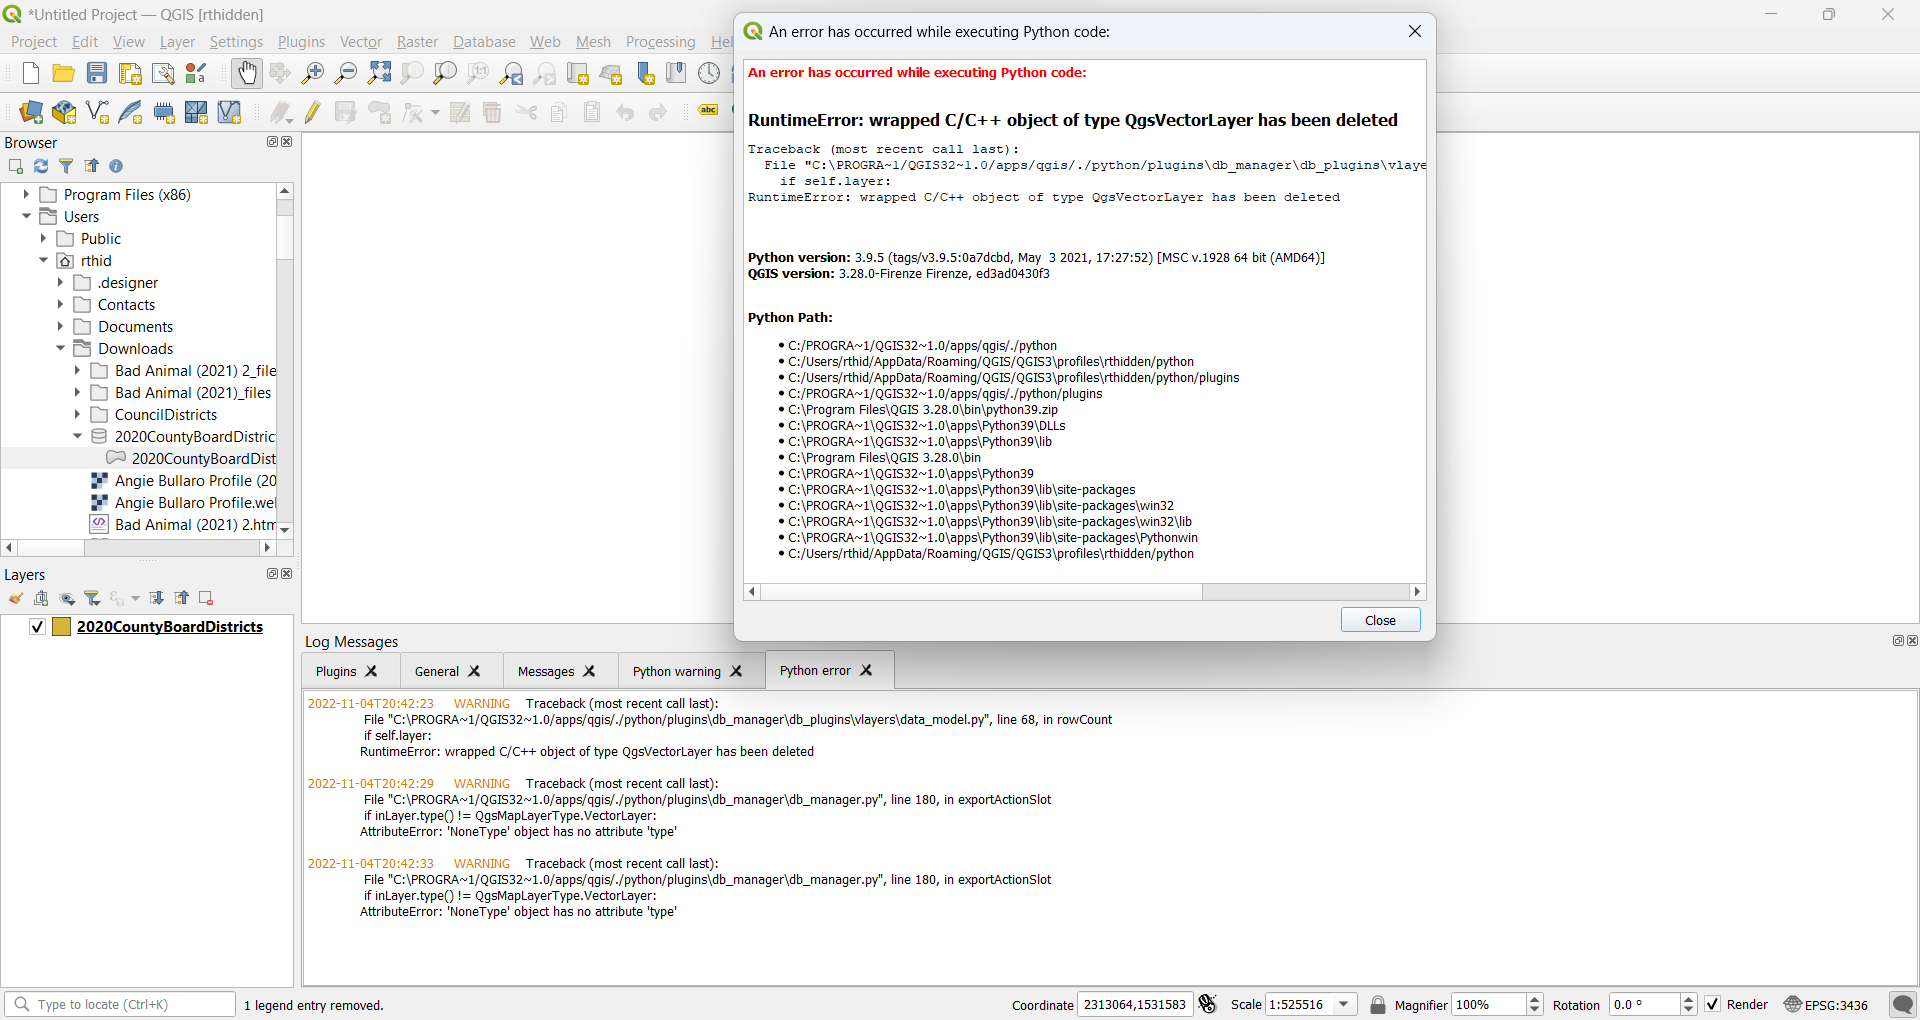1920x1020 pixels.
Task: Open the Processing menu
Action: (x=660, y=42)
